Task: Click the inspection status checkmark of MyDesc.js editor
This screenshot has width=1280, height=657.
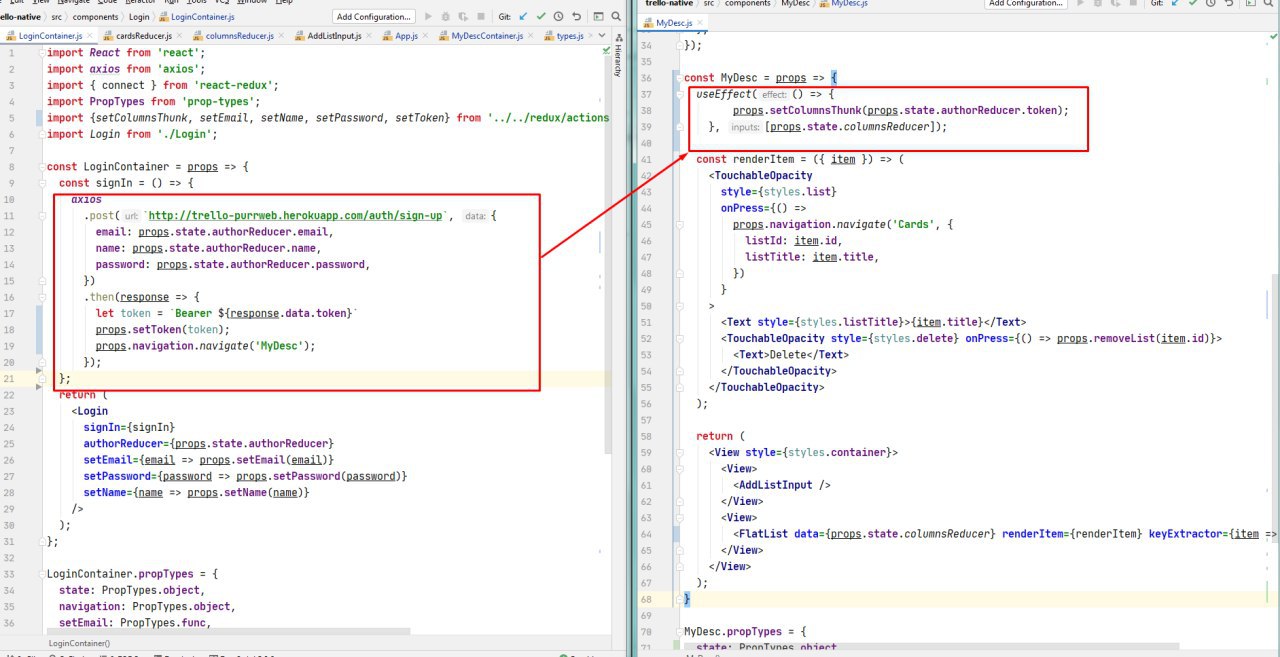Action: click(1273, 36)
